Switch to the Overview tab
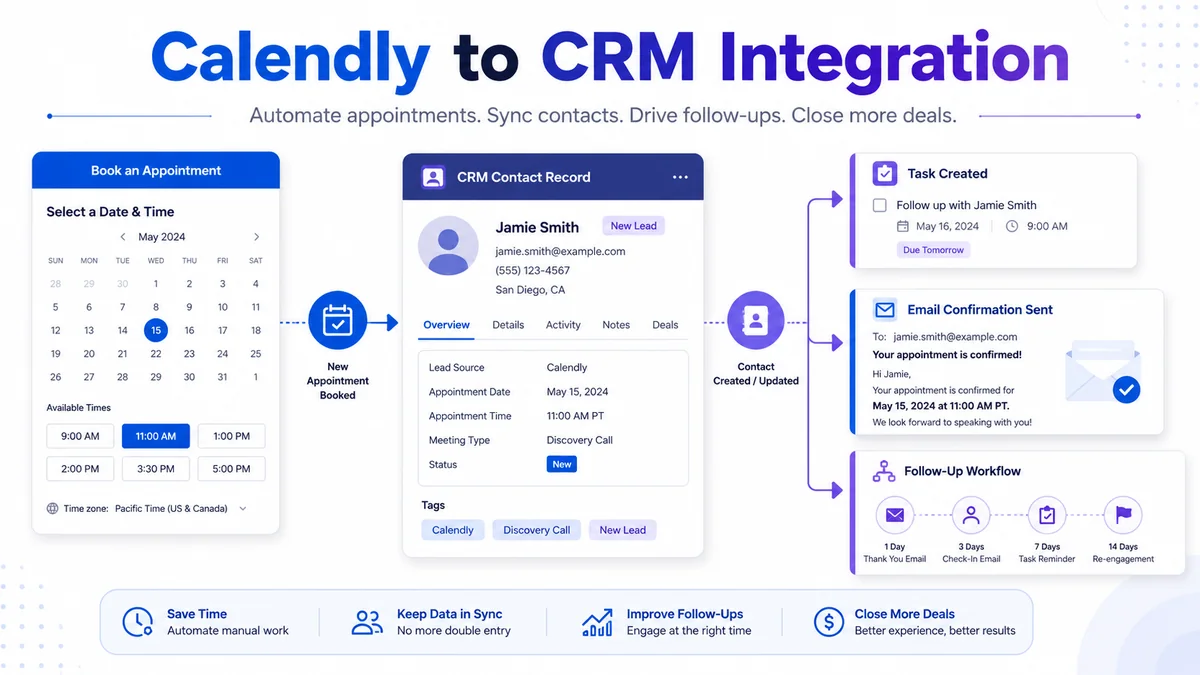The image size is (1200, 675). coord(447,325)
